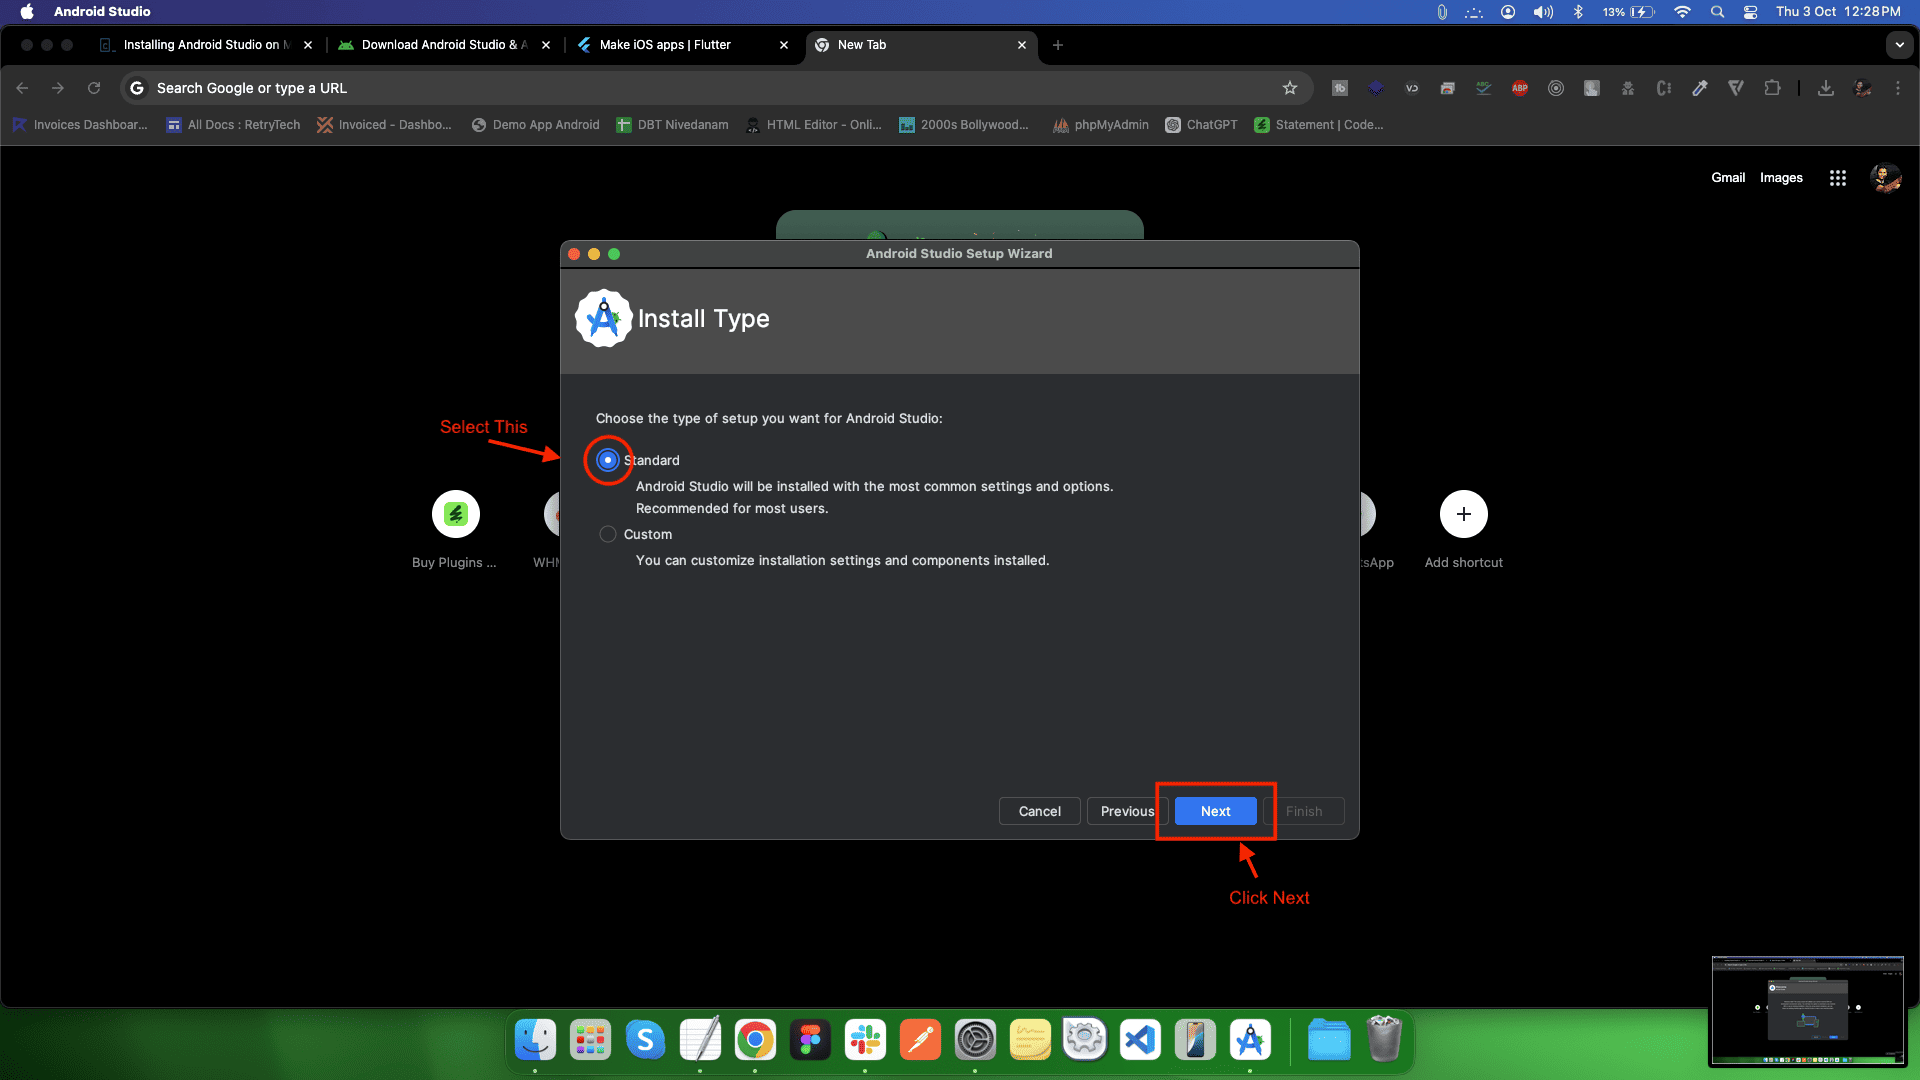Click the Spotlight search icon in menu bar
The width and height of the screenshot is (1920, 1080).
(x=1717, y=11)
